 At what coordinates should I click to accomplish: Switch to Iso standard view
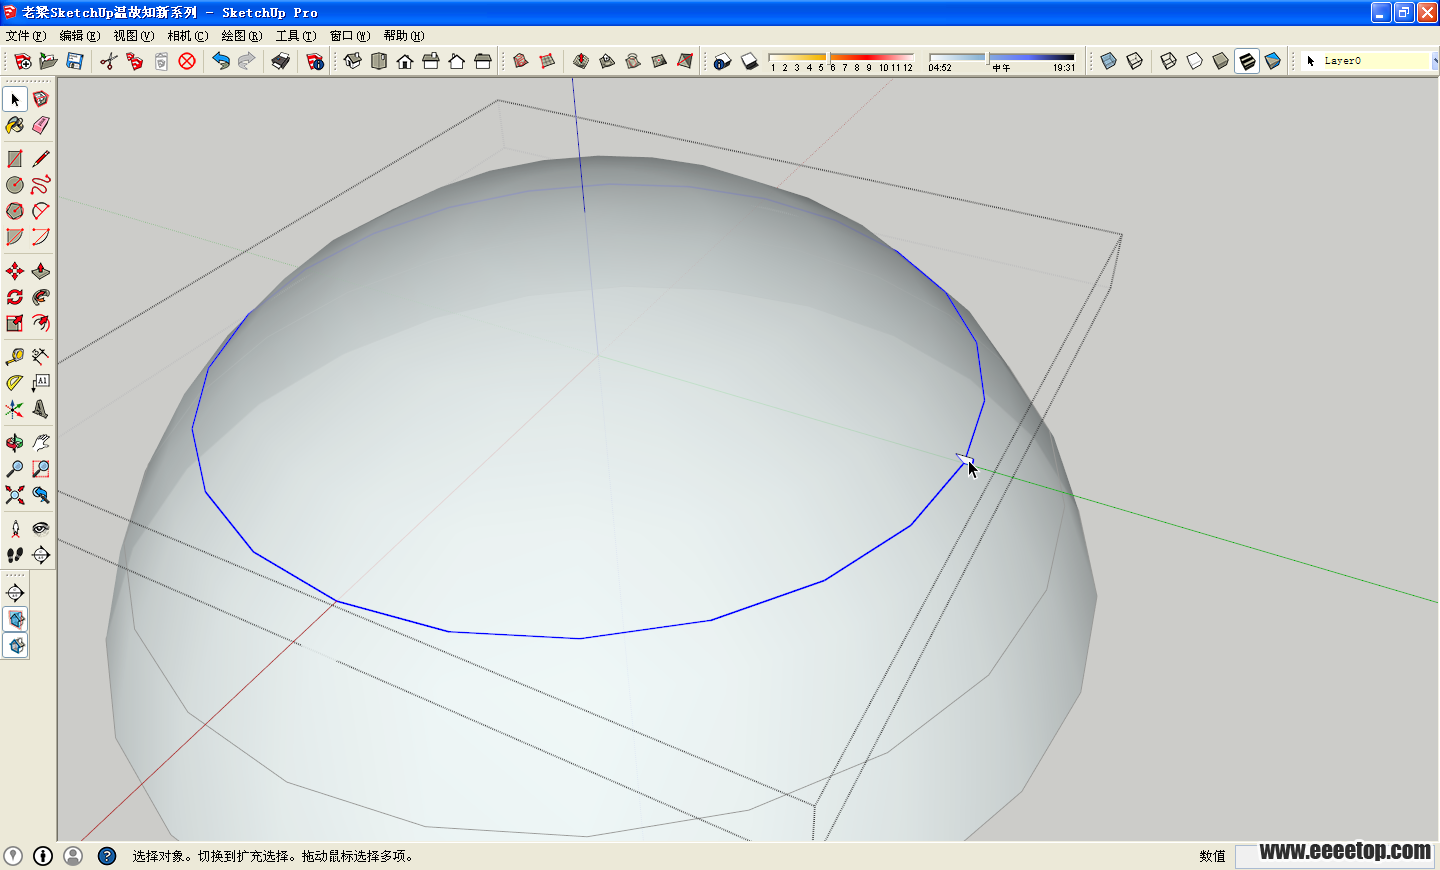coord(353,61)
